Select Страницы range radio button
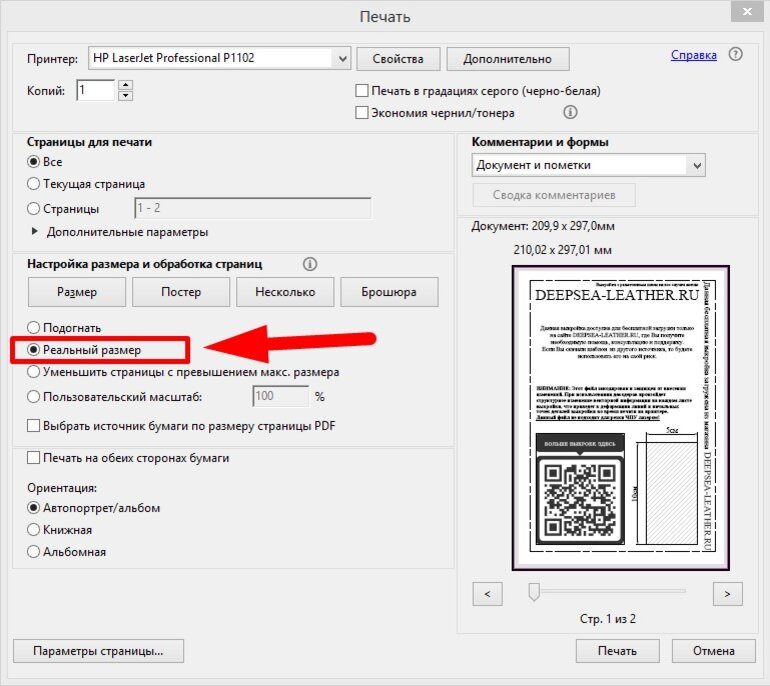Viewport: 770px width, 686px height. pyautogui.click(x=33, y=209)
